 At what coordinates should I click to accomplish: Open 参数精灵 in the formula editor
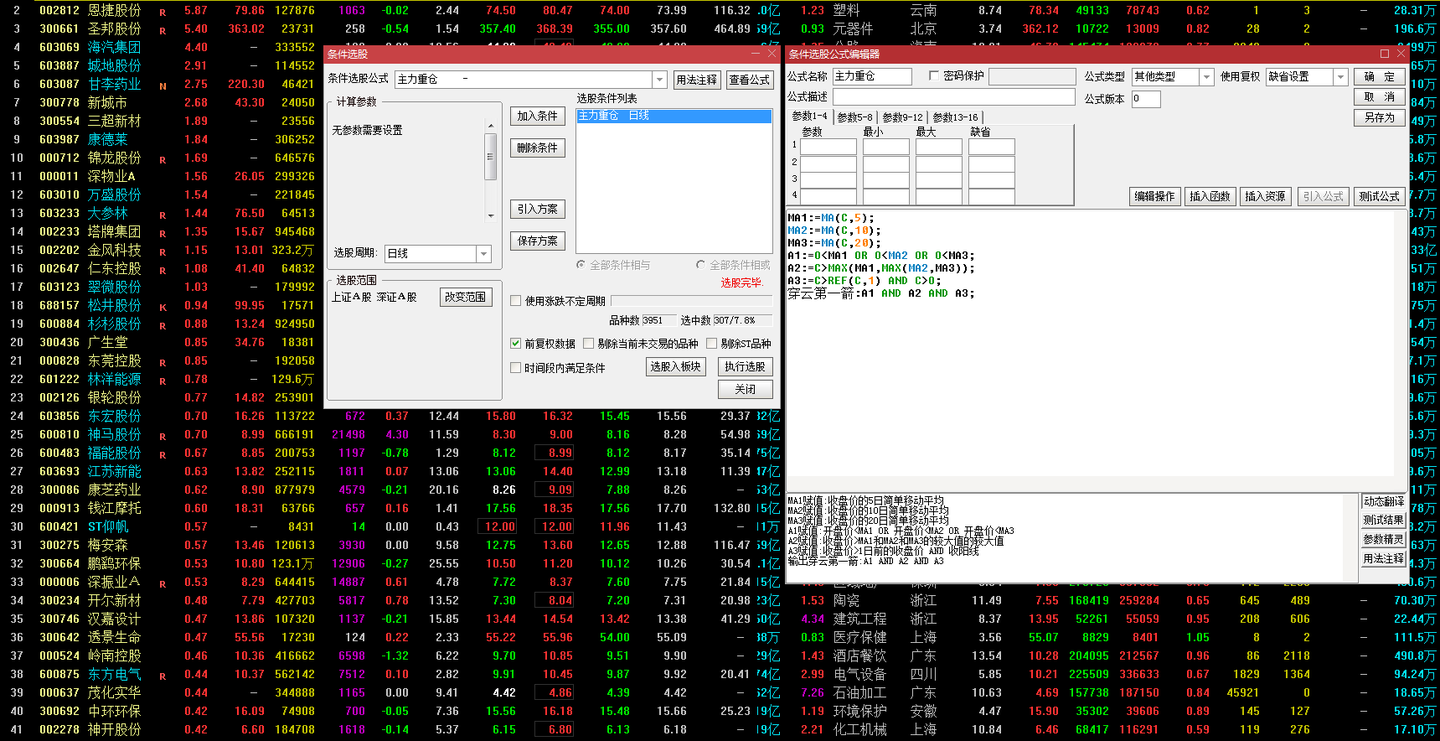pos(1384,540)
